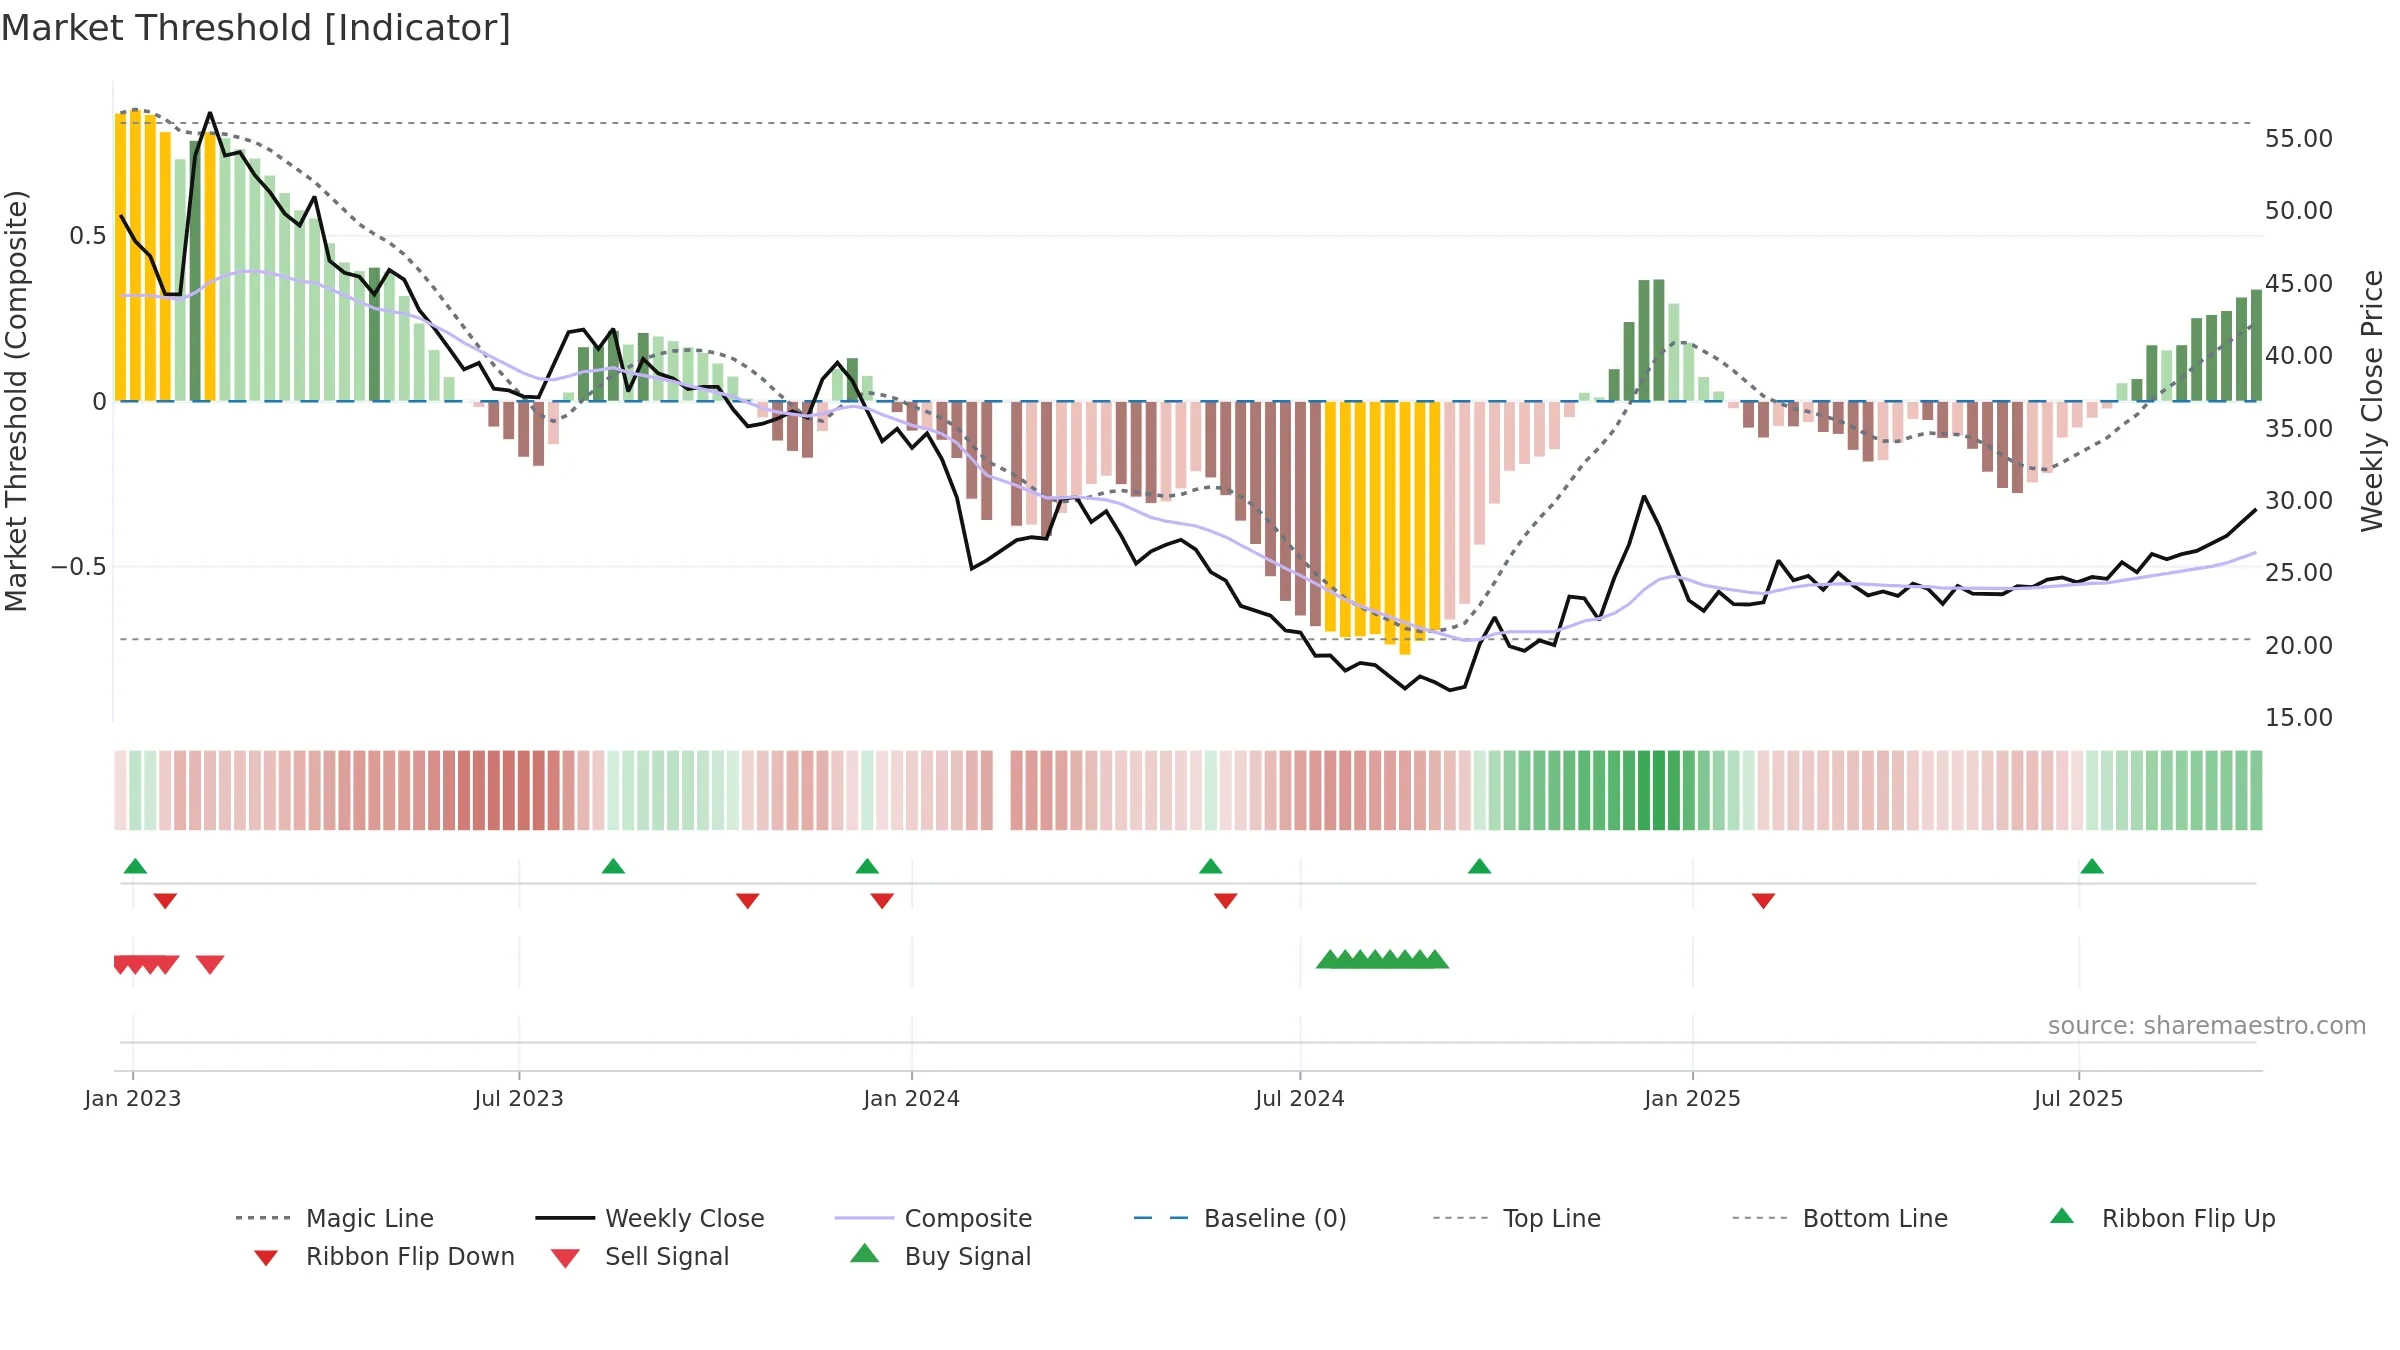The width and height of the screenshot is (2400, 1350).
Task: Click the −0.5 left axis label
Action: pos(79,567)
